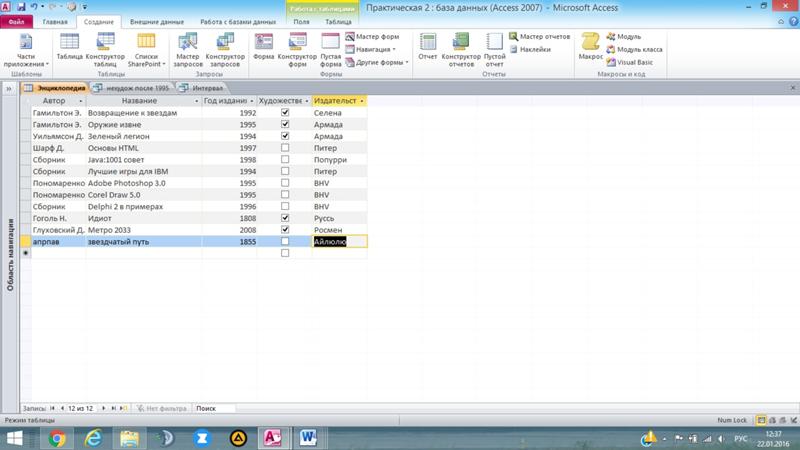Open Конструктор запросов designer
The width and height of the screenshot is (800, 450).
point(225,49)
